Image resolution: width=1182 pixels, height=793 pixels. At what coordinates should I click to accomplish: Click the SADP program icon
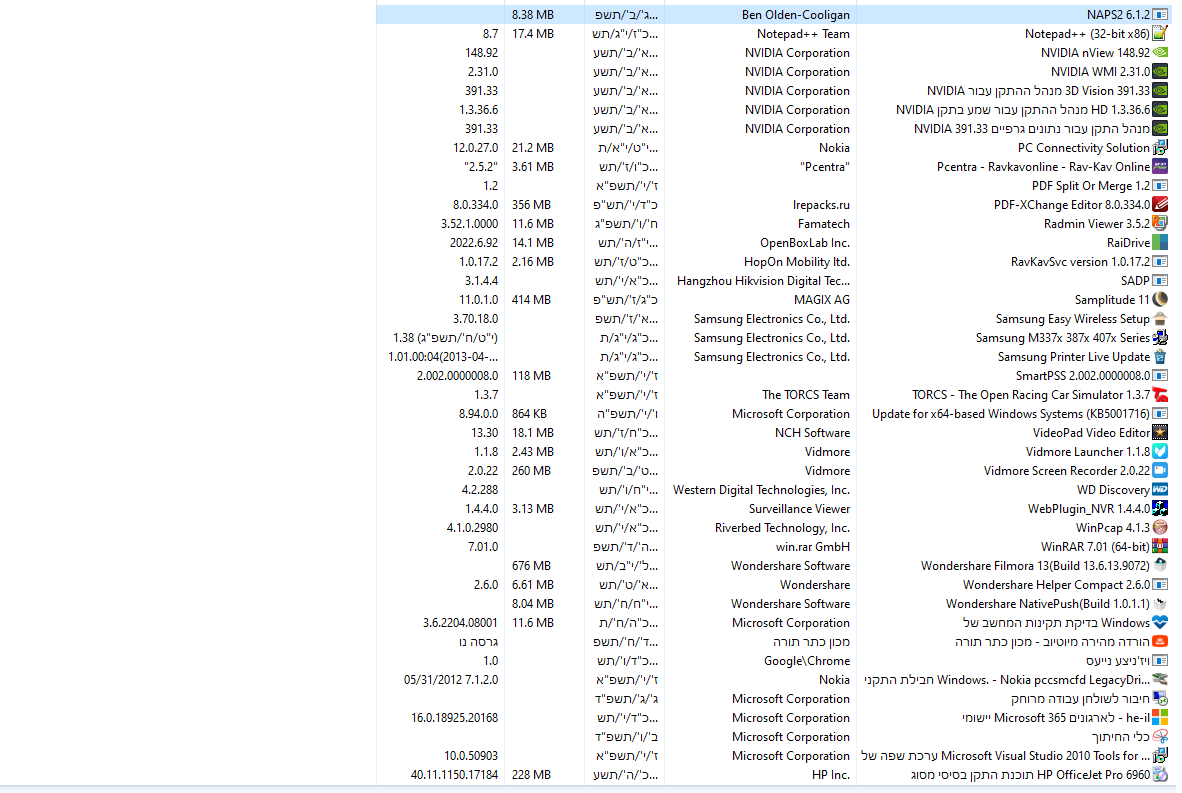[1160, 280]
